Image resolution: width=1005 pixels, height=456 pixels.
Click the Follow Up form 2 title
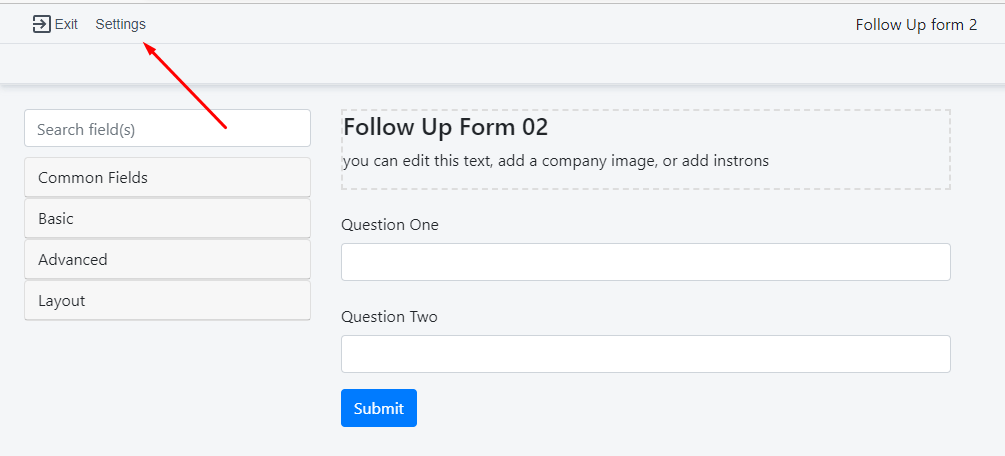[x=916, y=24]
